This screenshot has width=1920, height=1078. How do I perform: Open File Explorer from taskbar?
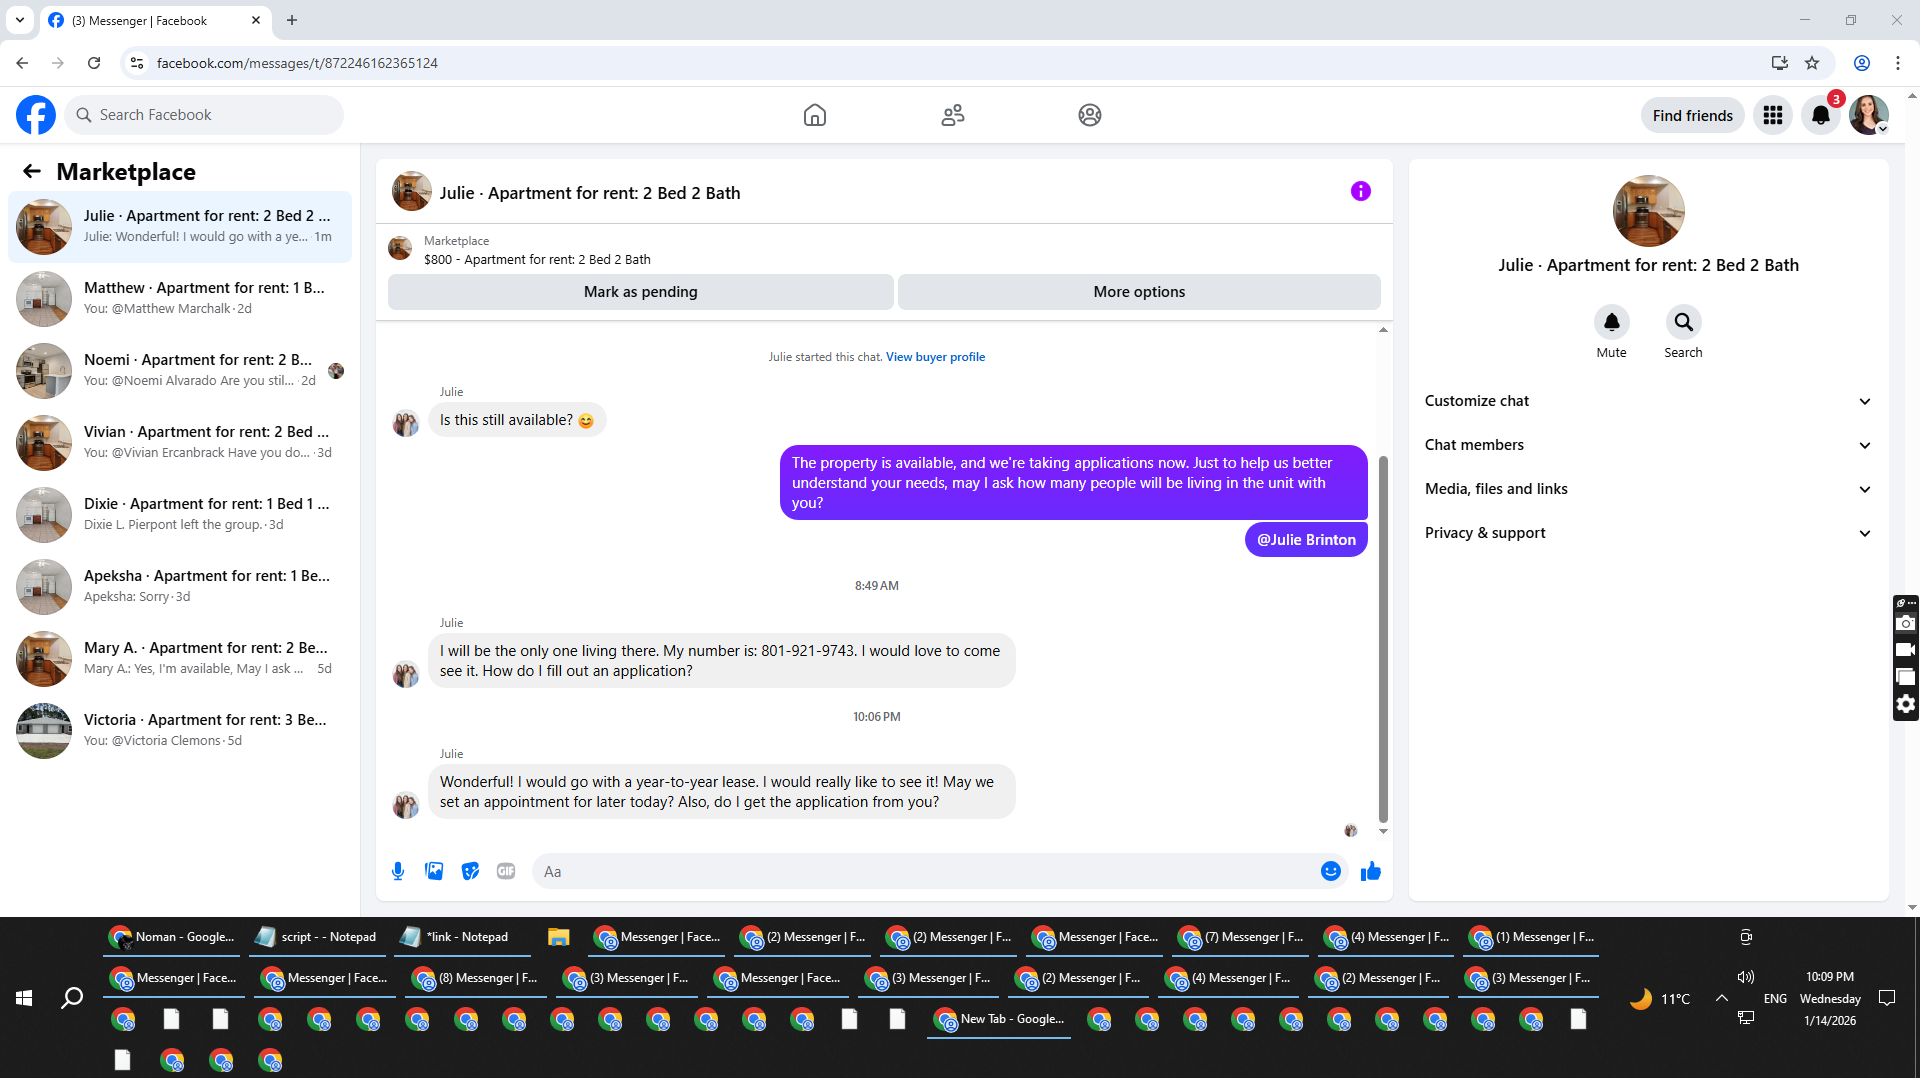point(558,937)
